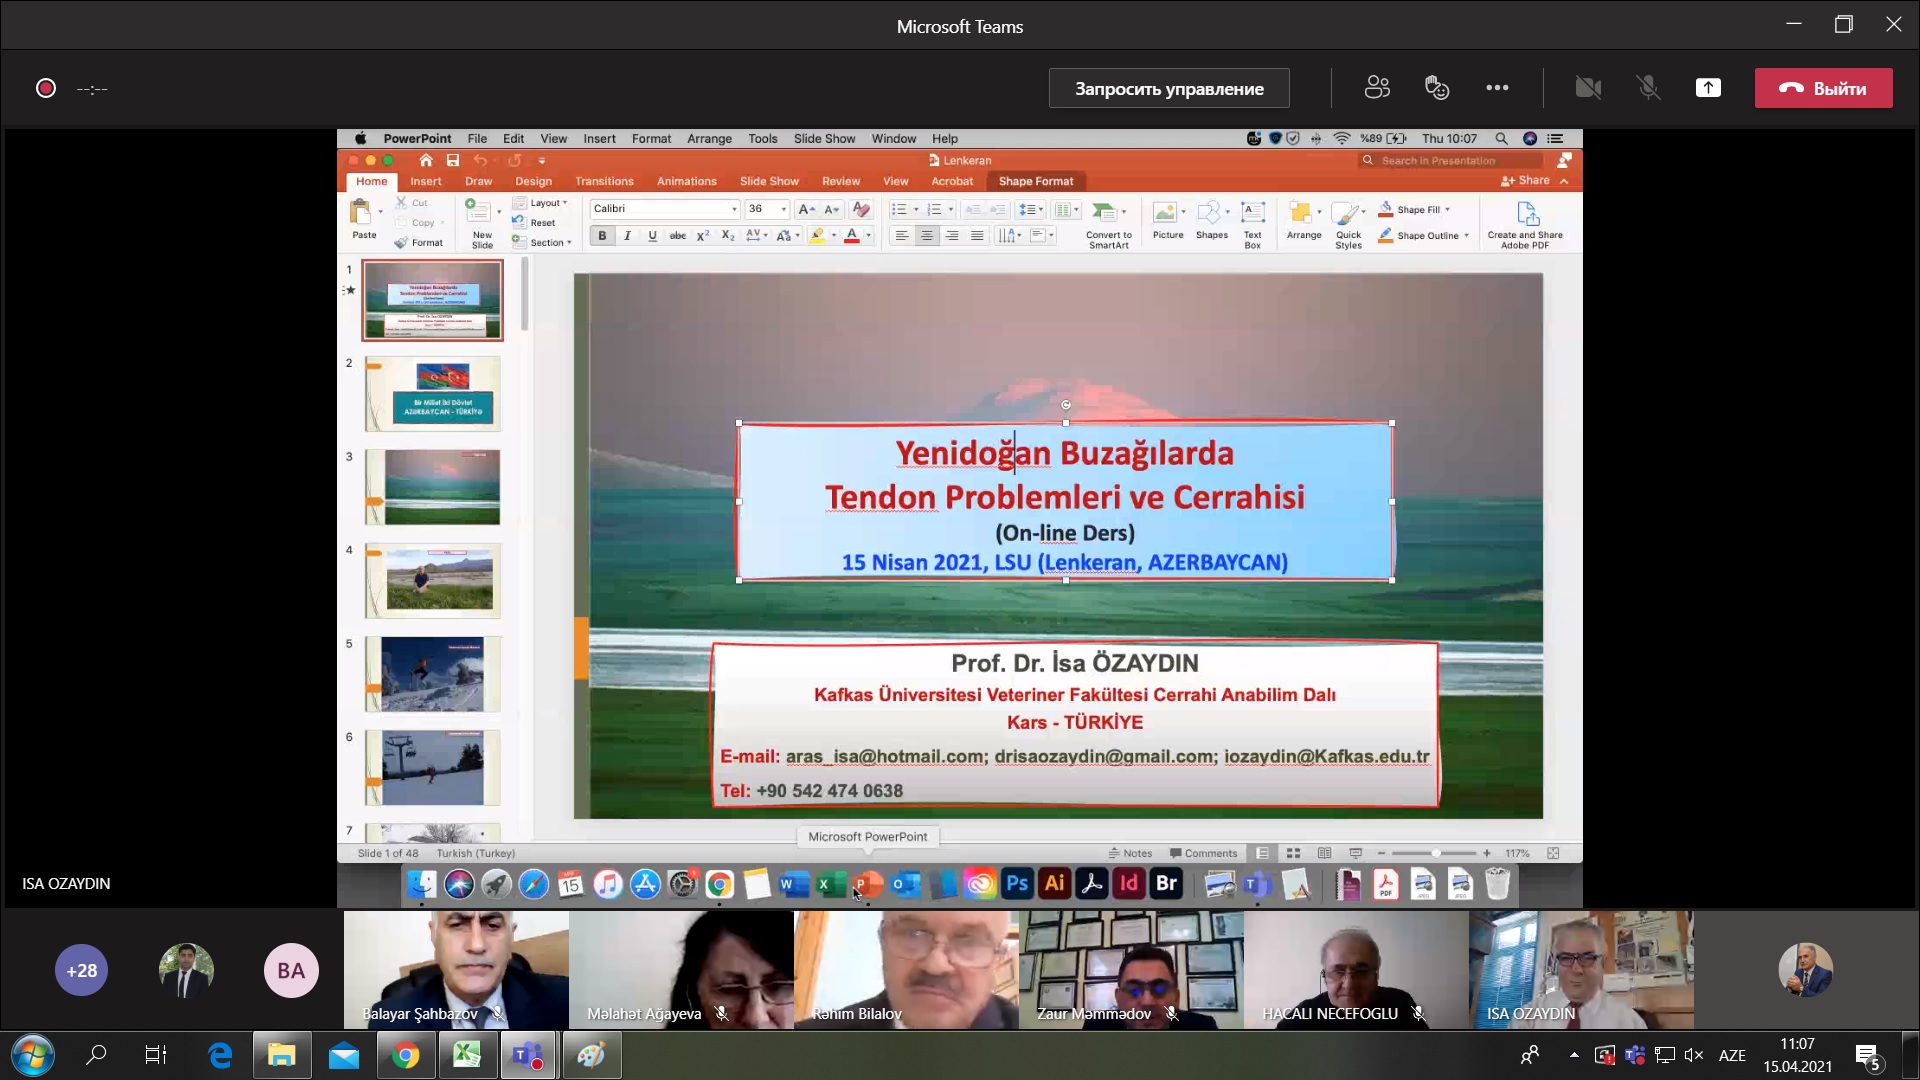
Task: Click the numbered list icon
Action: 934,209
